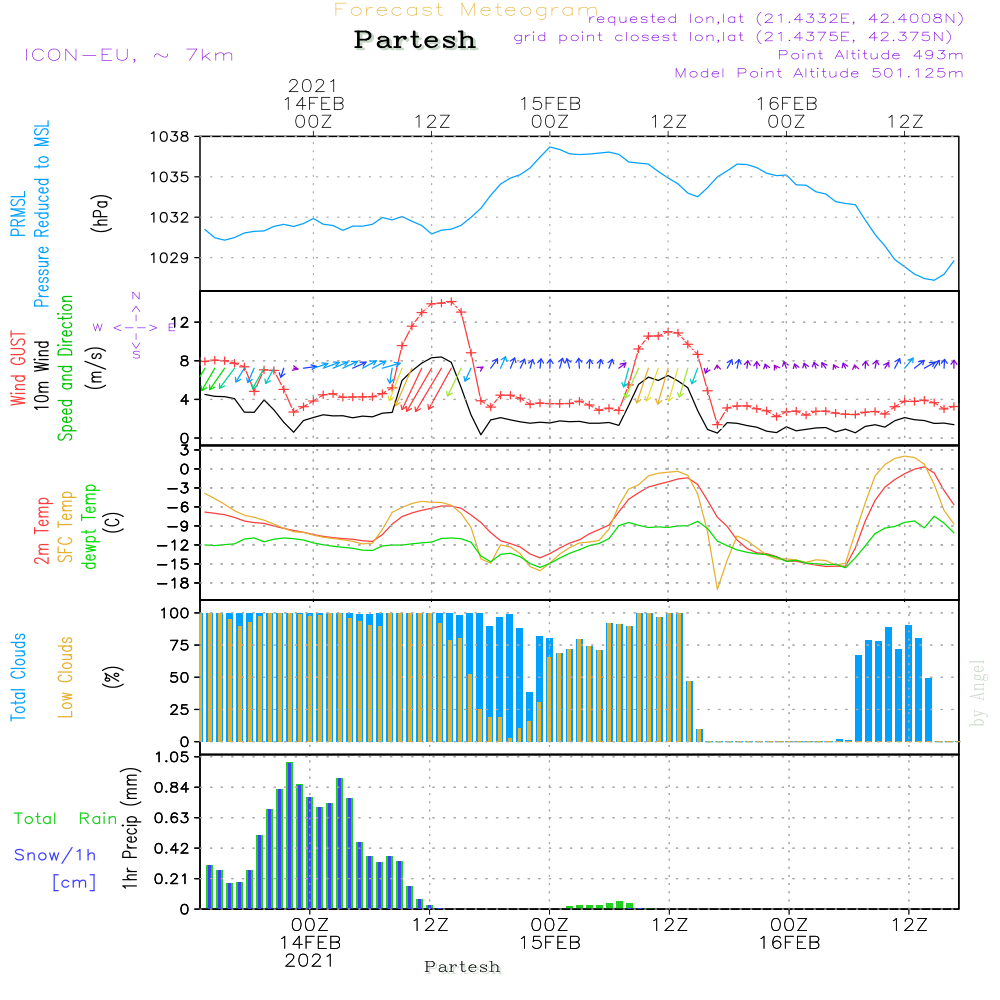Image resolution: width=1000 pixels, height=1000 pixels.
Task: Click the orange SFC Temp legend label
Action: (x=66, y=527)
